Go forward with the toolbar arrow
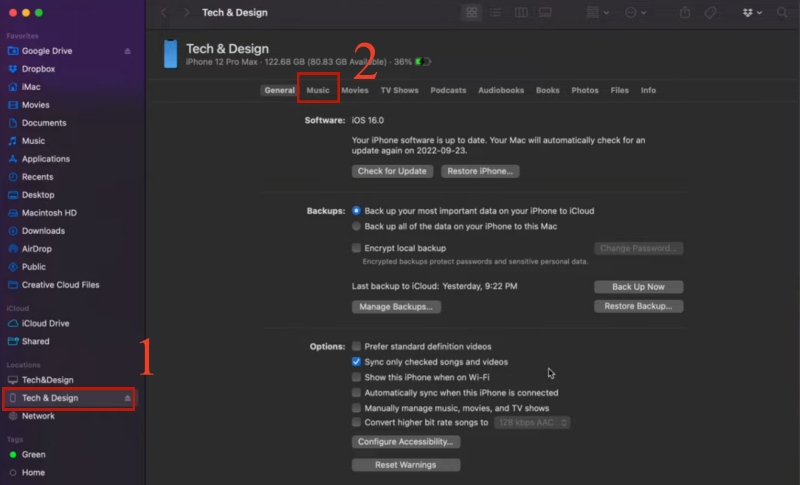Screen dimensions: 800x485 [x=186, y=12]
